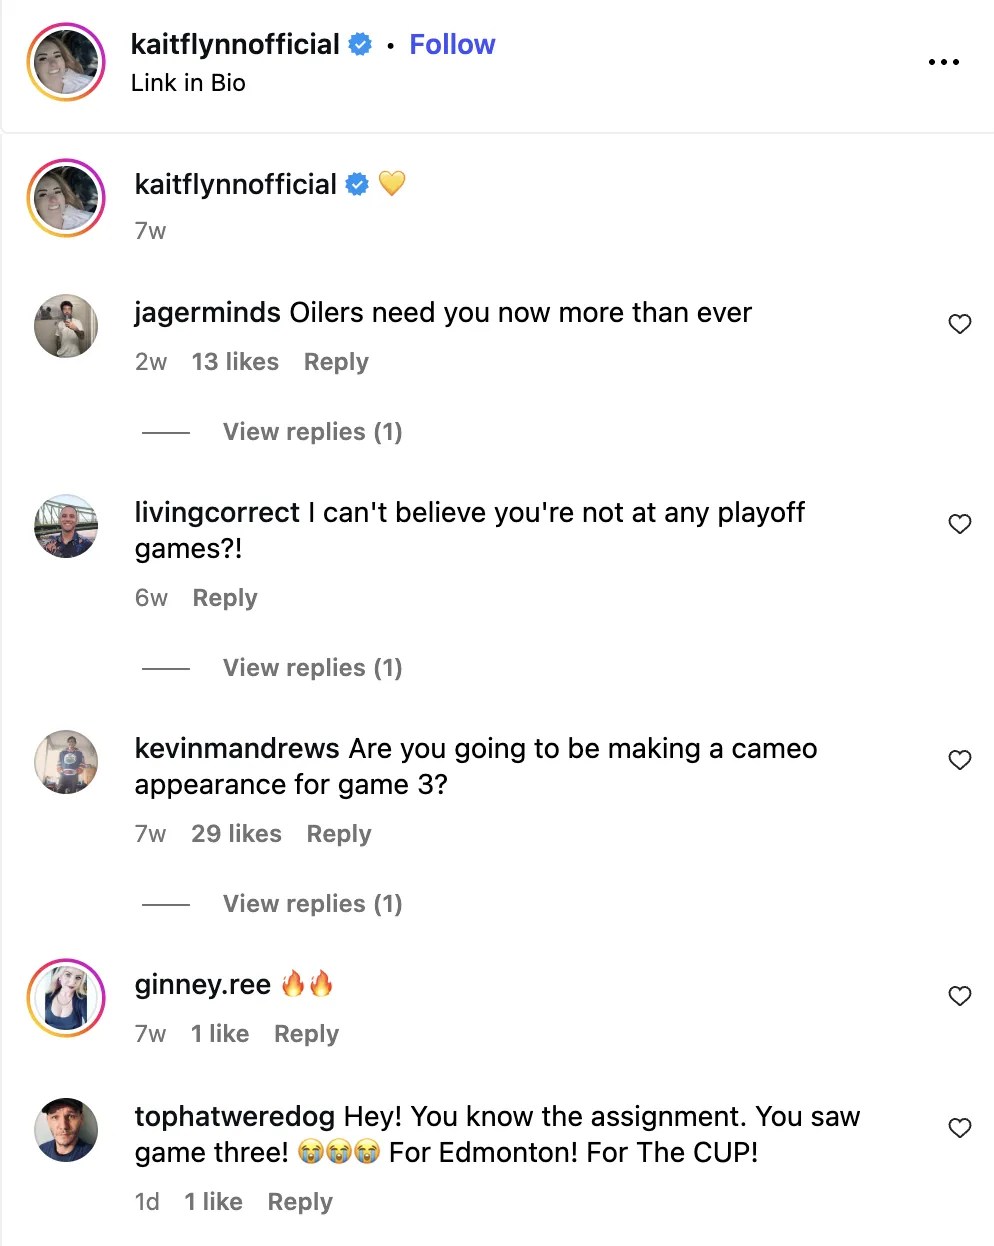The image size is (994, 1246).
Task: Reply to ginney.ree's comment
Action: (x=306, y=1033)
